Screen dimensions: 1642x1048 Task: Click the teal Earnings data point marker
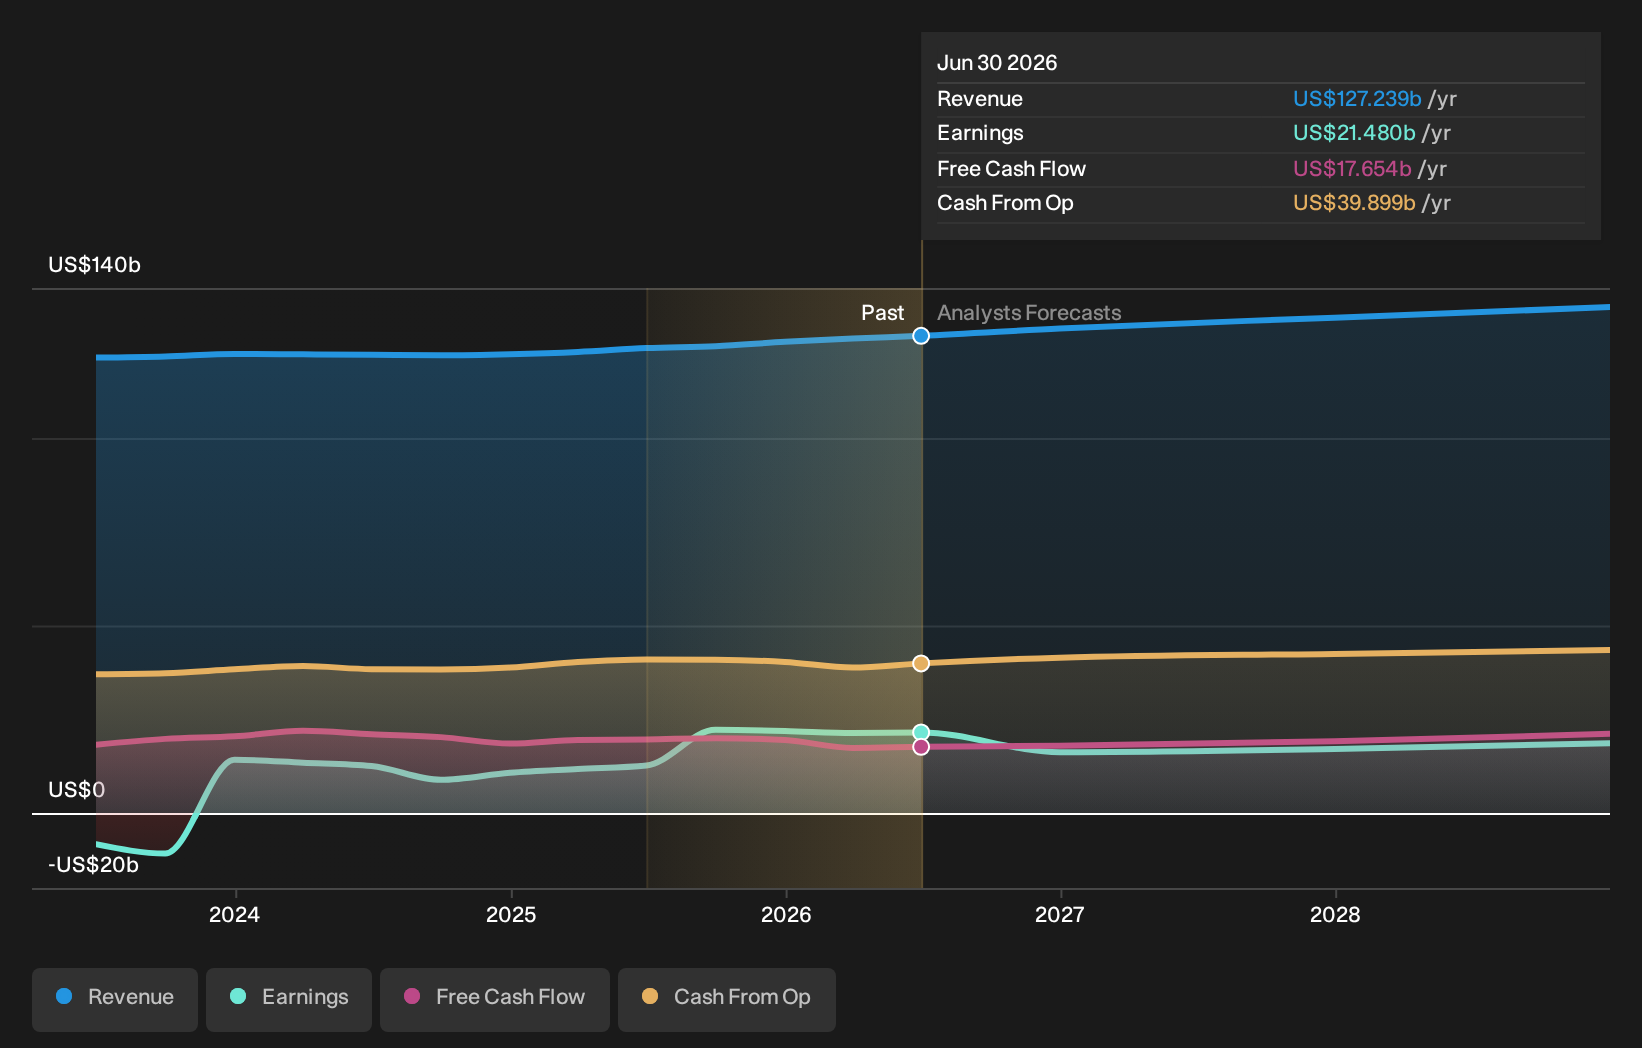click(x=921, y=733)
